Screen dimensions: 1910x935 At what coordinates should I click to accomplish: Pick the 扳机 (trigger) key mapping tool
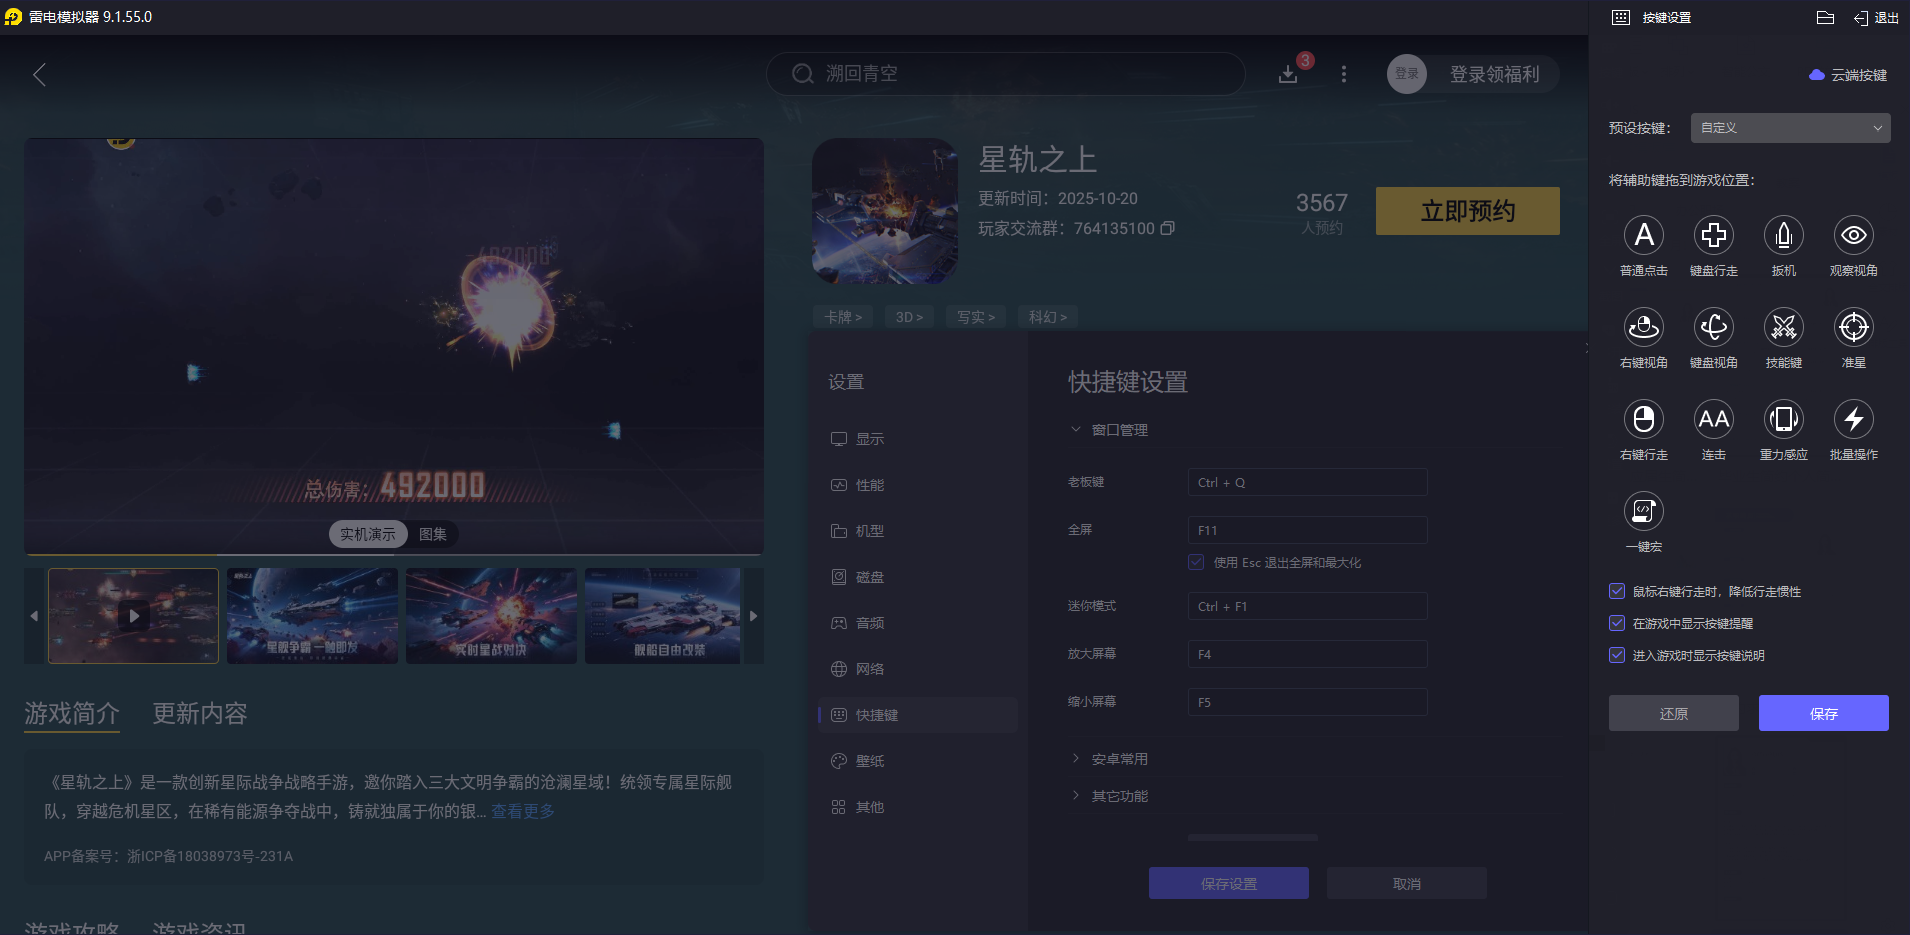coord(1783,236)
